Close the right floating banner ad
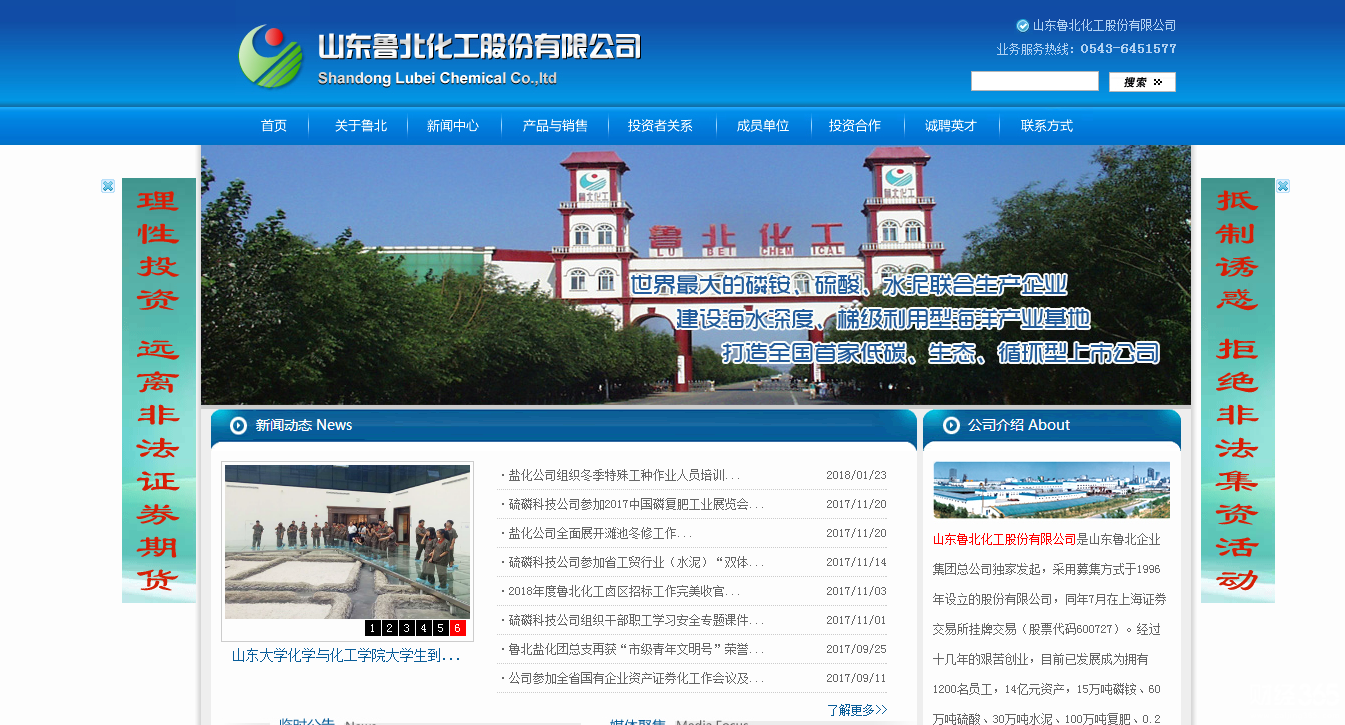This screenshot has width=1345, height=725. [x=1283, y=186]
